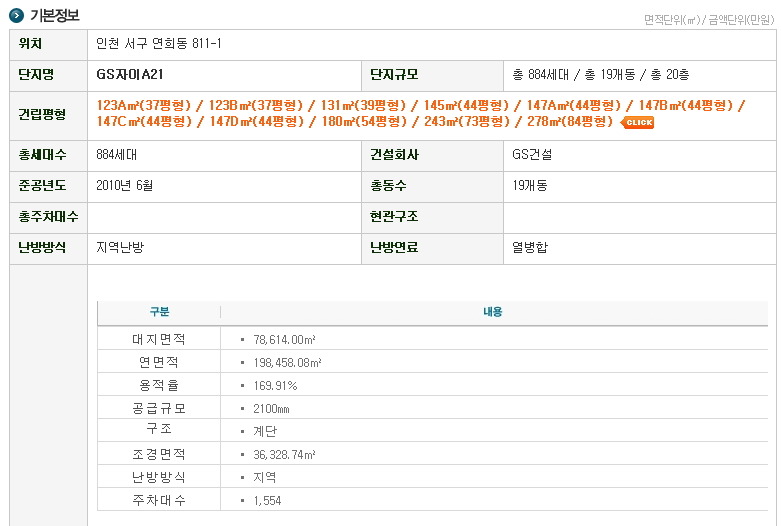View the 180㎡(54평형) type link

pos(365,121)
